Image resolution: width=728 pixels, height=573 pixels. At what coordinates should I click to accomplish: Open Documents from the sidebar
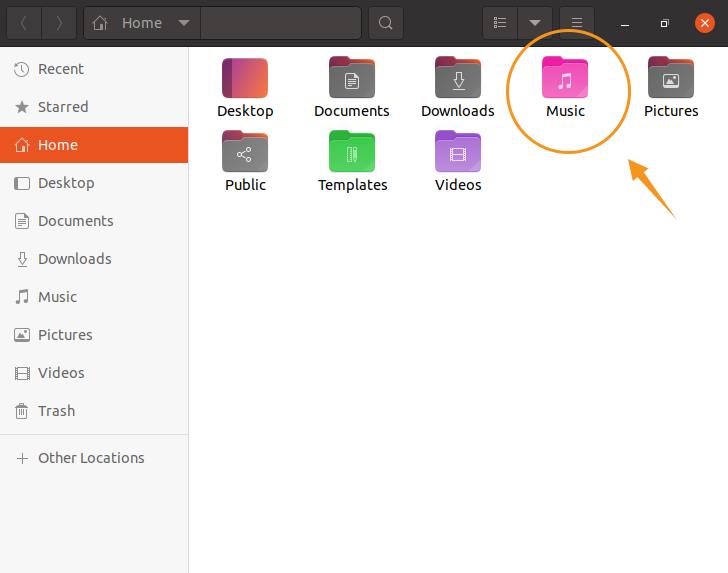pyautogui.click(x=94, y=221)
